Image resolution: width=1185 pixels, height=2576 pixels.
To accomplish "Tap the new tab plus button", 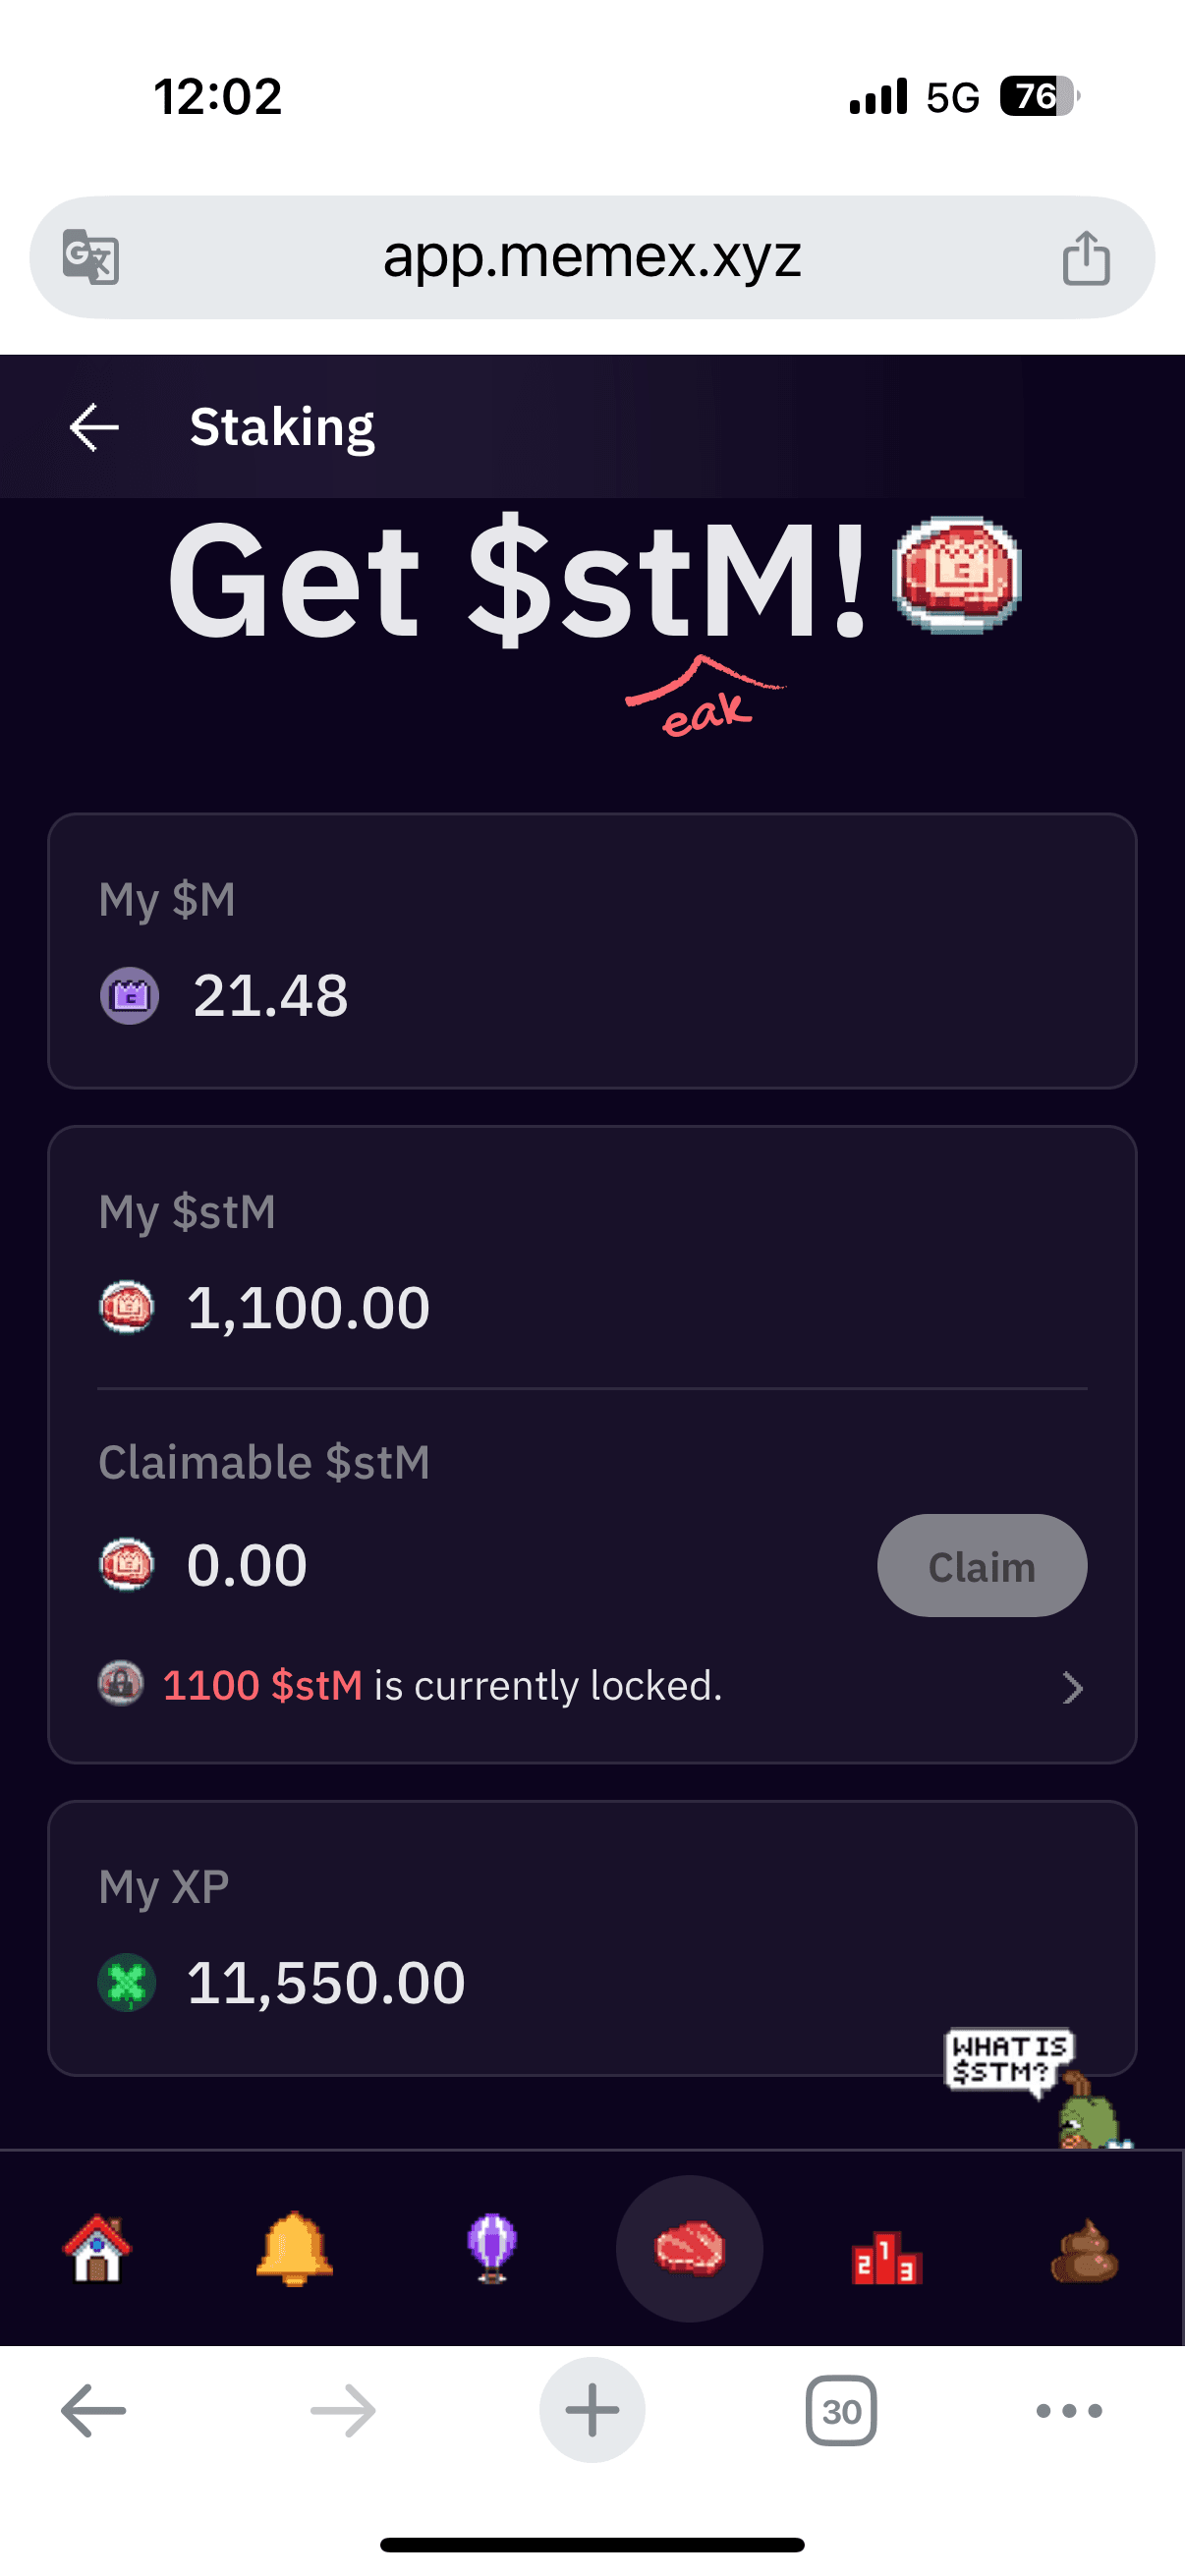I will pos(592,2410).
